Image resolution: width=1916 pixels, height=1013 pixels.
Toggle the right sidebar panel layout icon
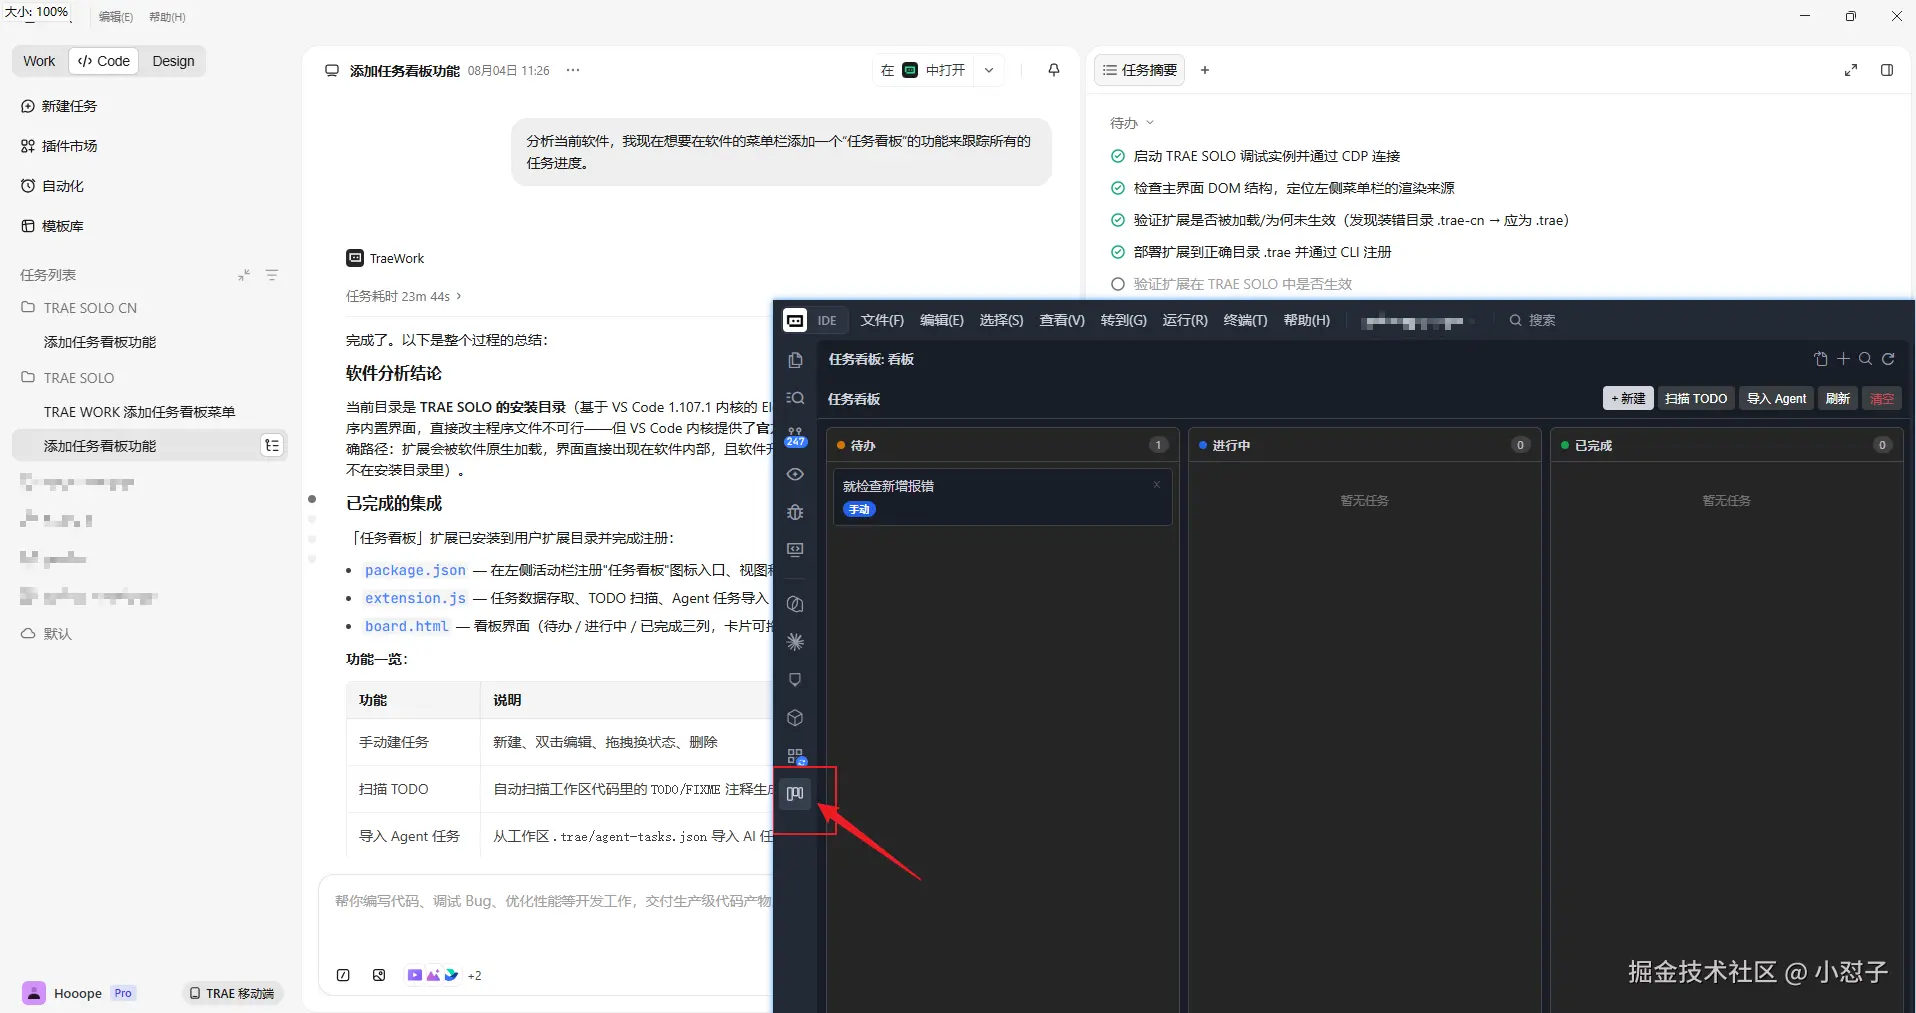pos(1887,70)
